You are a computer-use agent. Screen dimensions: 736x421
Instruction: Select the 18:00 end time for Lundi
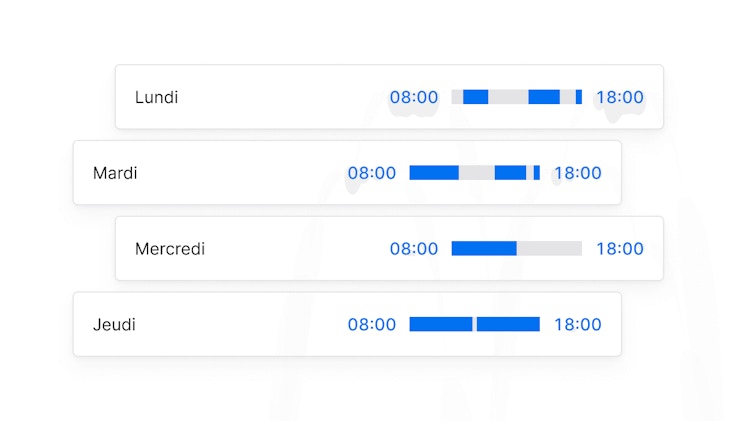[620, 97]
